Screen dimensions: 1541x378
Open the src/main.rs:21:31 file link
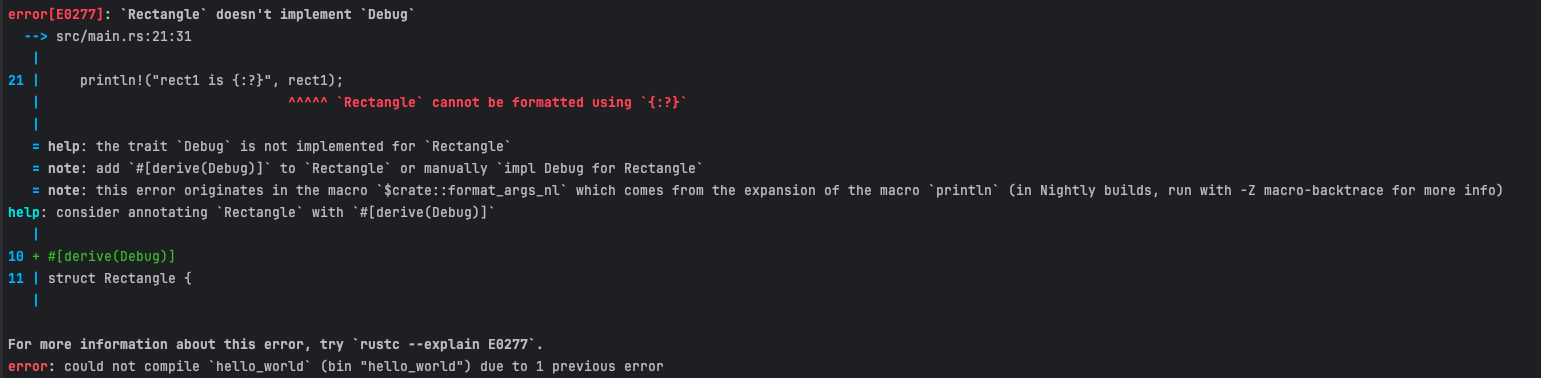[123, 36]
